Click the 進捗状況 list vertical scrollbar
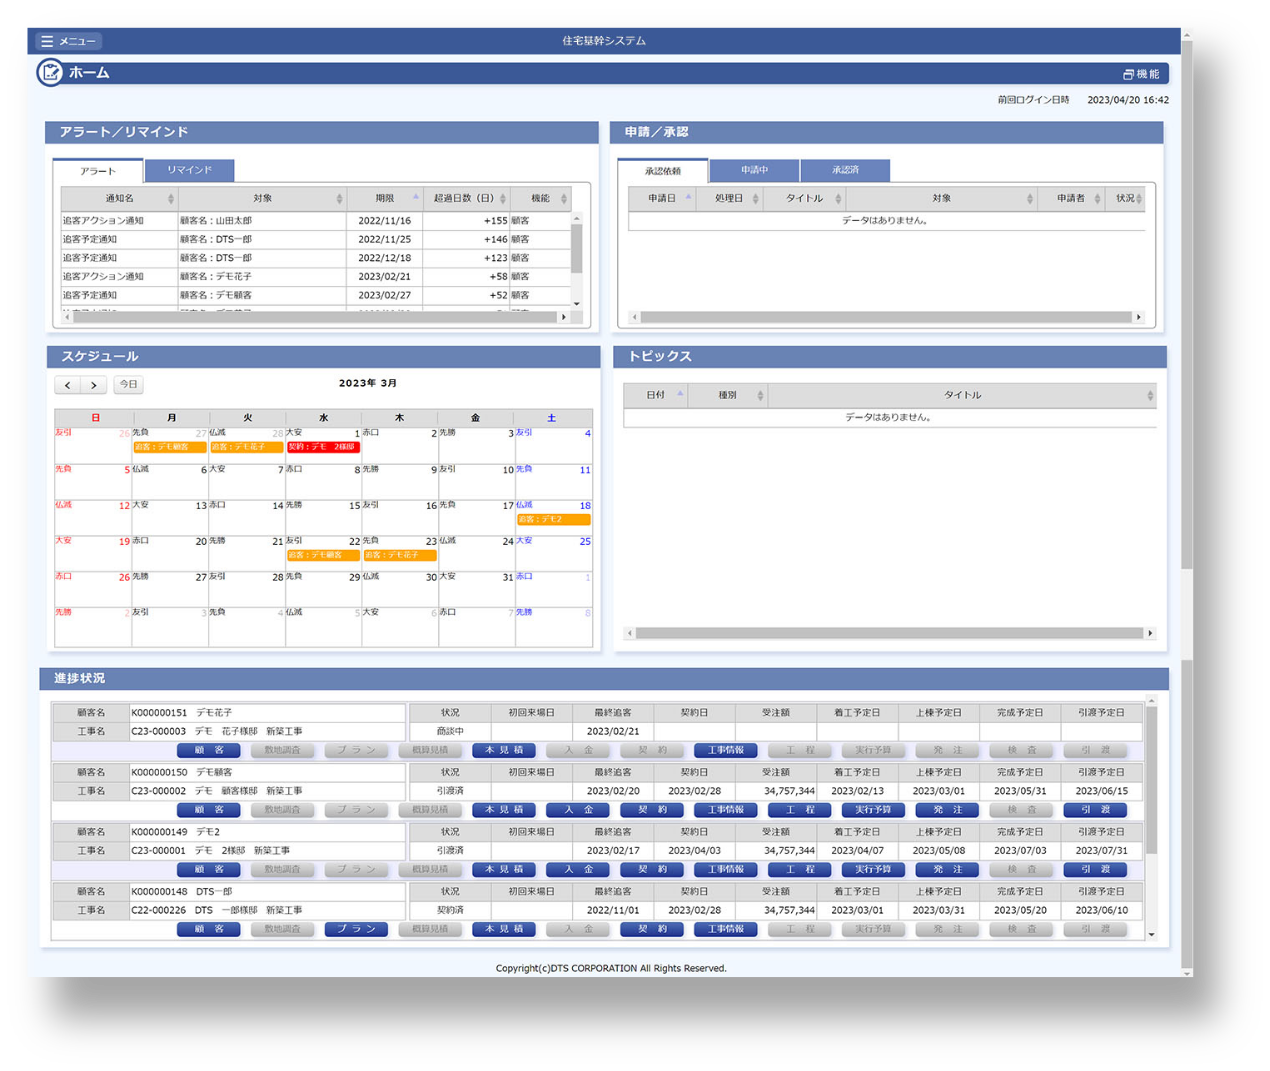Image resolution: width=1270 pixels, height=1071 pixels. [x=1151, y=780]
